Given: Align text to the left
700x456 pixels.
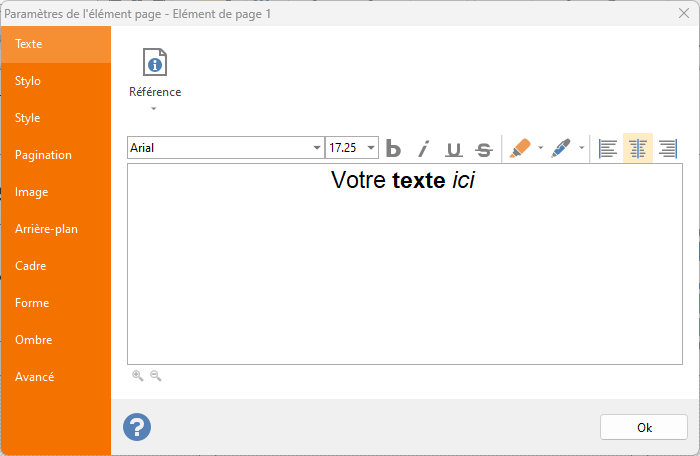Looking at the screenshot, I should (x=607, y=149).
